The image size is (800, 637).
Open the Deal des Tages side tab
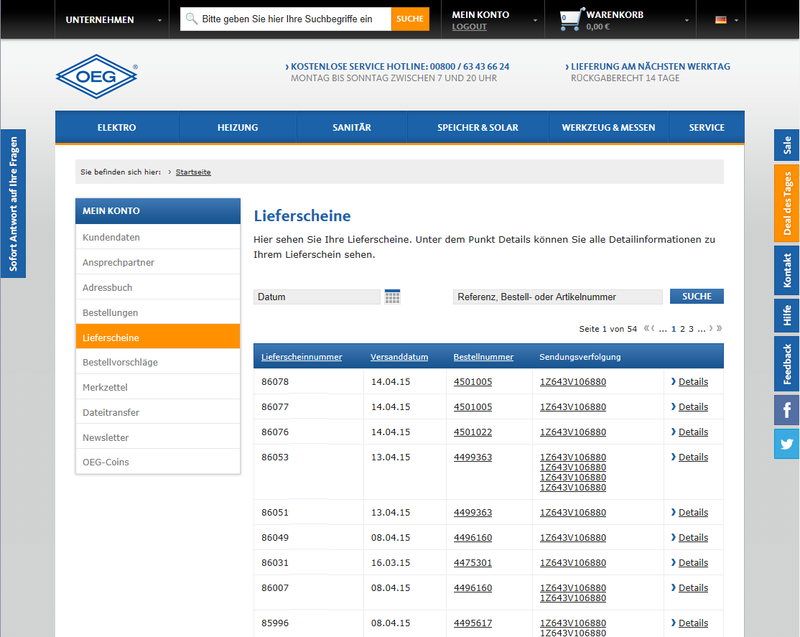pyautogui.click(x=786, y=204)
